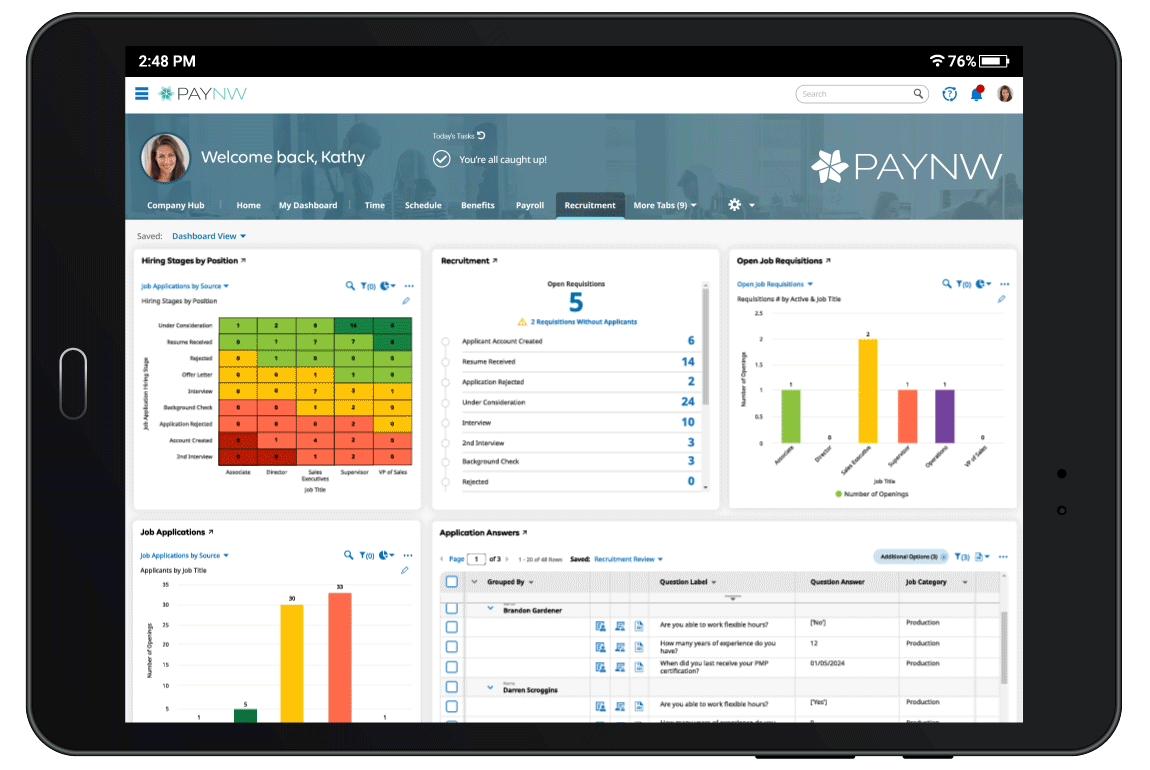Viewport: 1150px width, 770px height.
Task: Open filter in Job Applications widget
Action: 366,555
